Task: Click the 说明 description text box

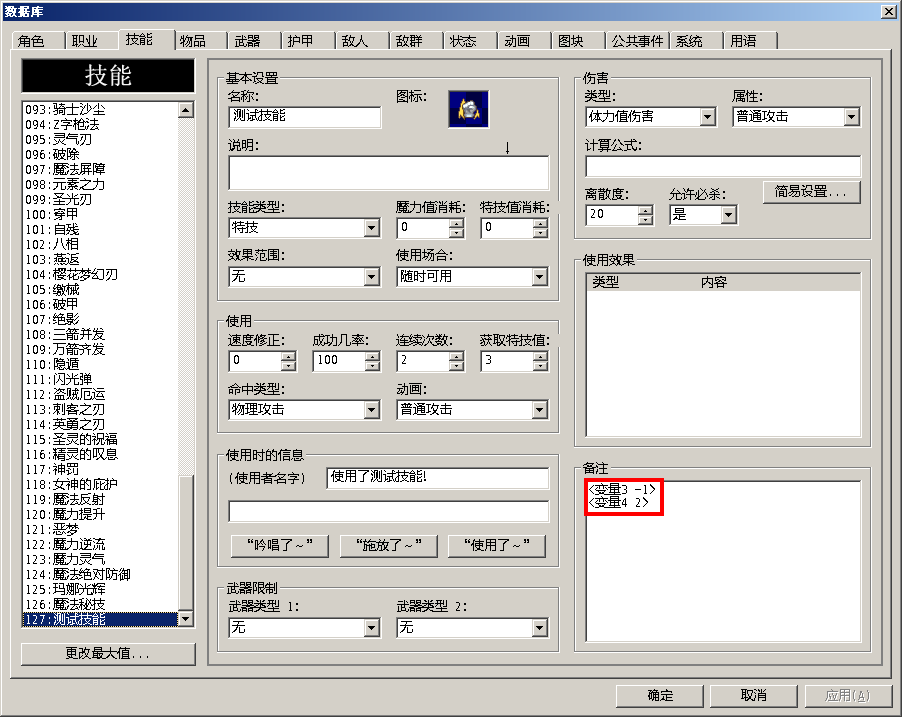Action: (389, 173)
